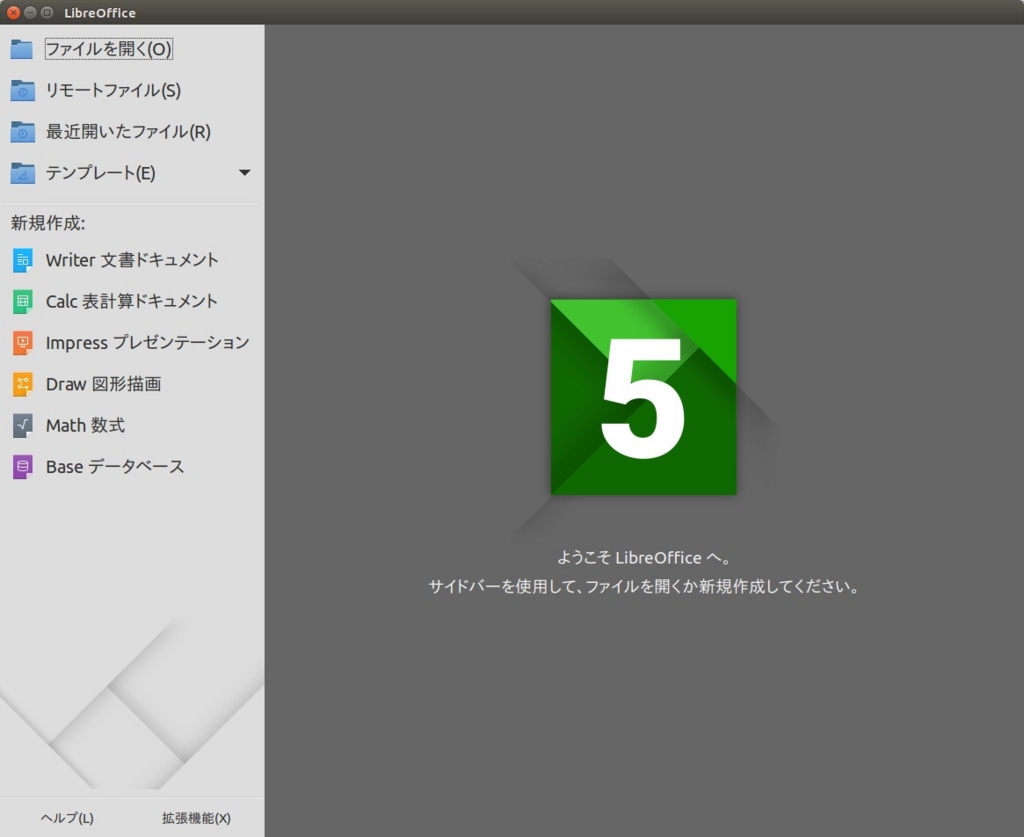
Task: Create new Writer 文書ドキュメント
Action: (132, 260)
